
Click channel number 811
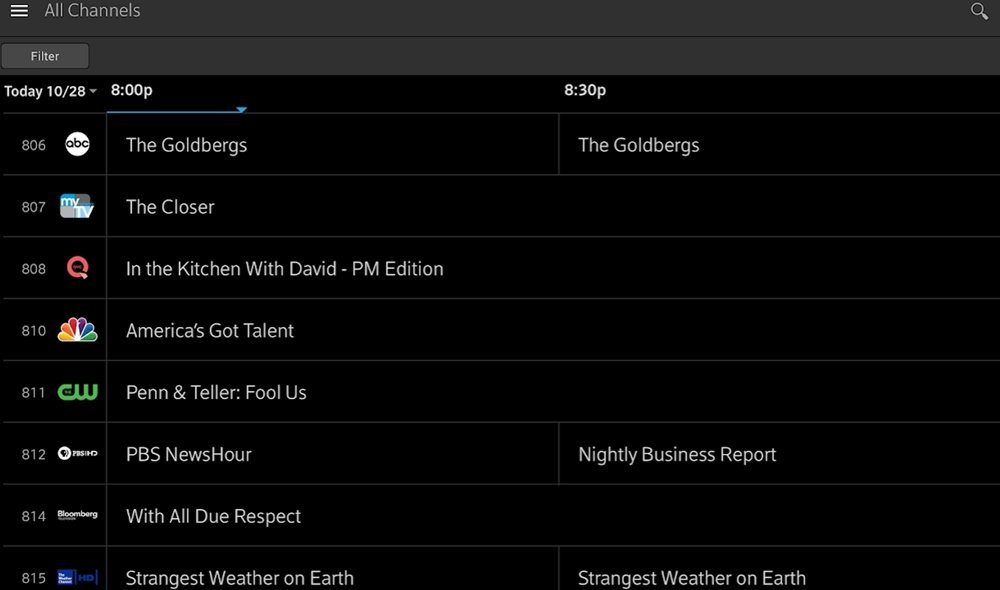click(x=34, y=393)
